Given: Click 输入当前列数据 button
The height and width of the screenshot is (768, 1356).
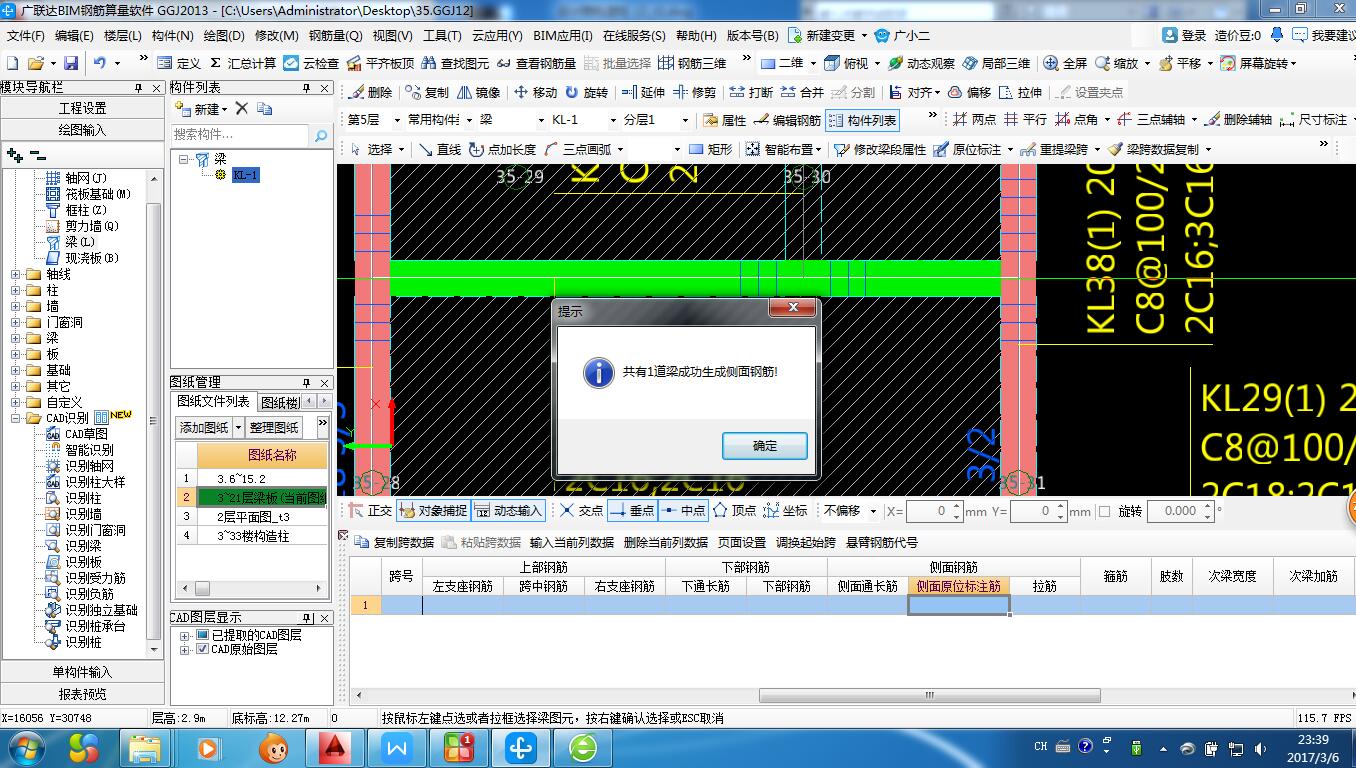Looking at the screenshot, I should [x=571, y=542].
